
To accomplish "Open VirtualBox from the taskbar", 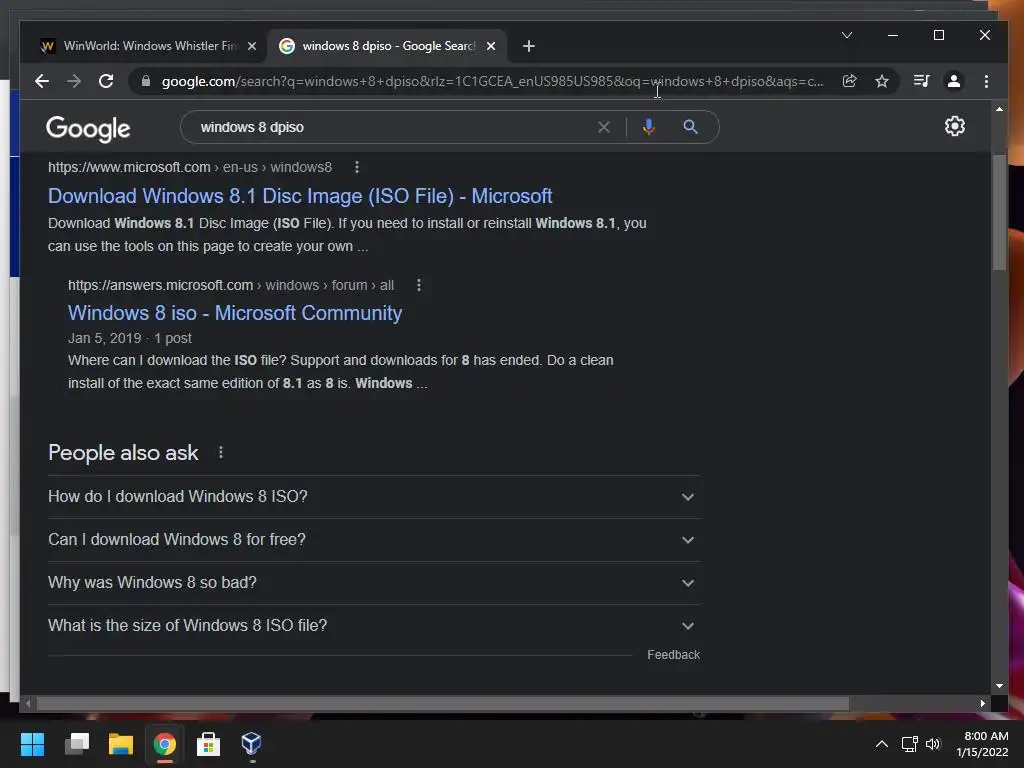I will pos(251,744).
